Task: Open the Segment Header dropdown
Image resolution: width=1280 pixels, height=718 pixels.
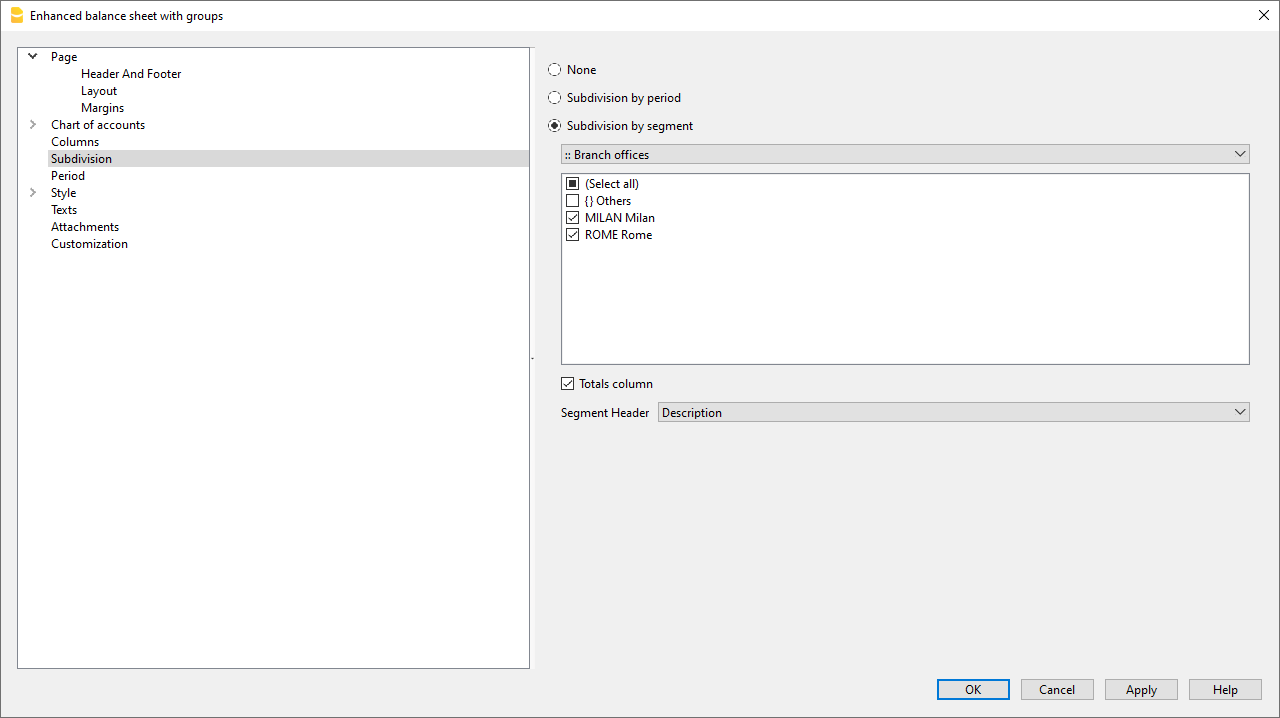Action: coord(953,413)
